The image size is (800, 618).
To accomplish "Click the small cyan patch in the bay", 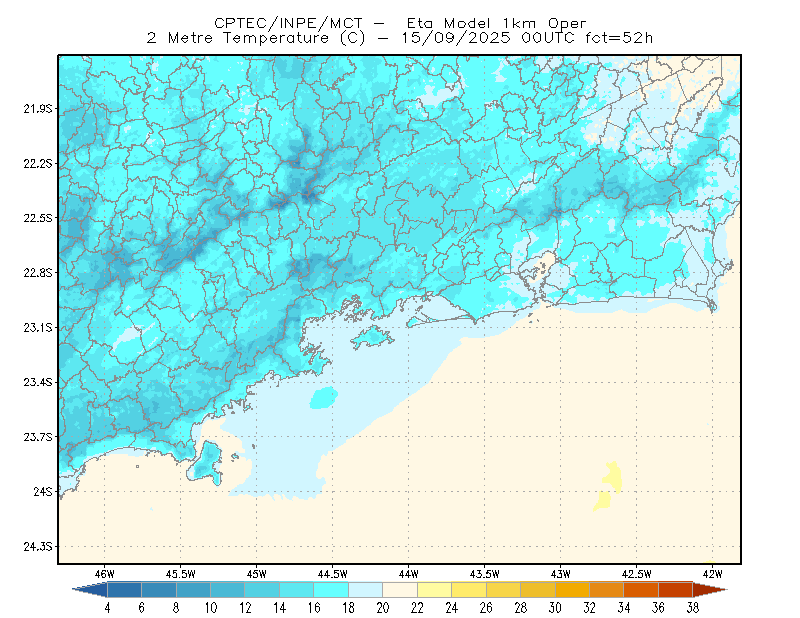I will coord(324,398).
